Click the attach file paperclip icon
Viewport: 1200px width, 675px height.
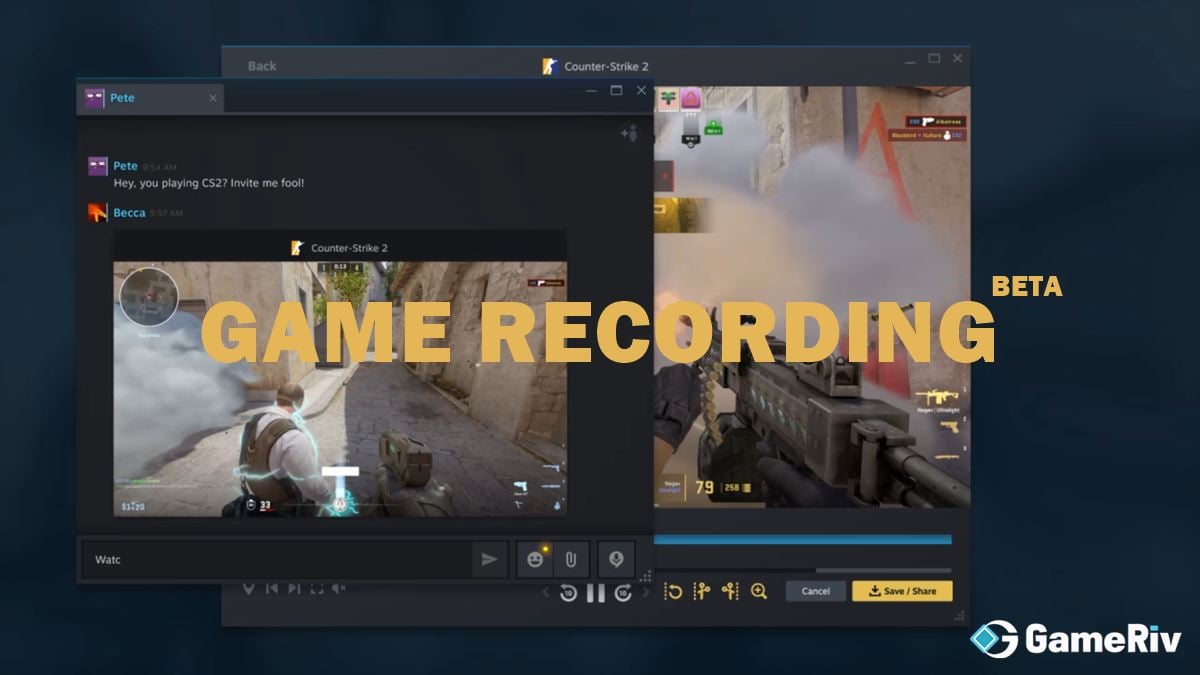coord(571,560)
